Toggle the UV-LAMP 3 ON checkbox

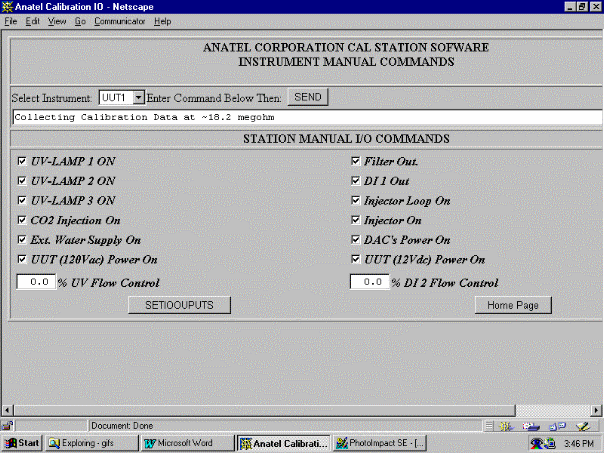point(22,200)
